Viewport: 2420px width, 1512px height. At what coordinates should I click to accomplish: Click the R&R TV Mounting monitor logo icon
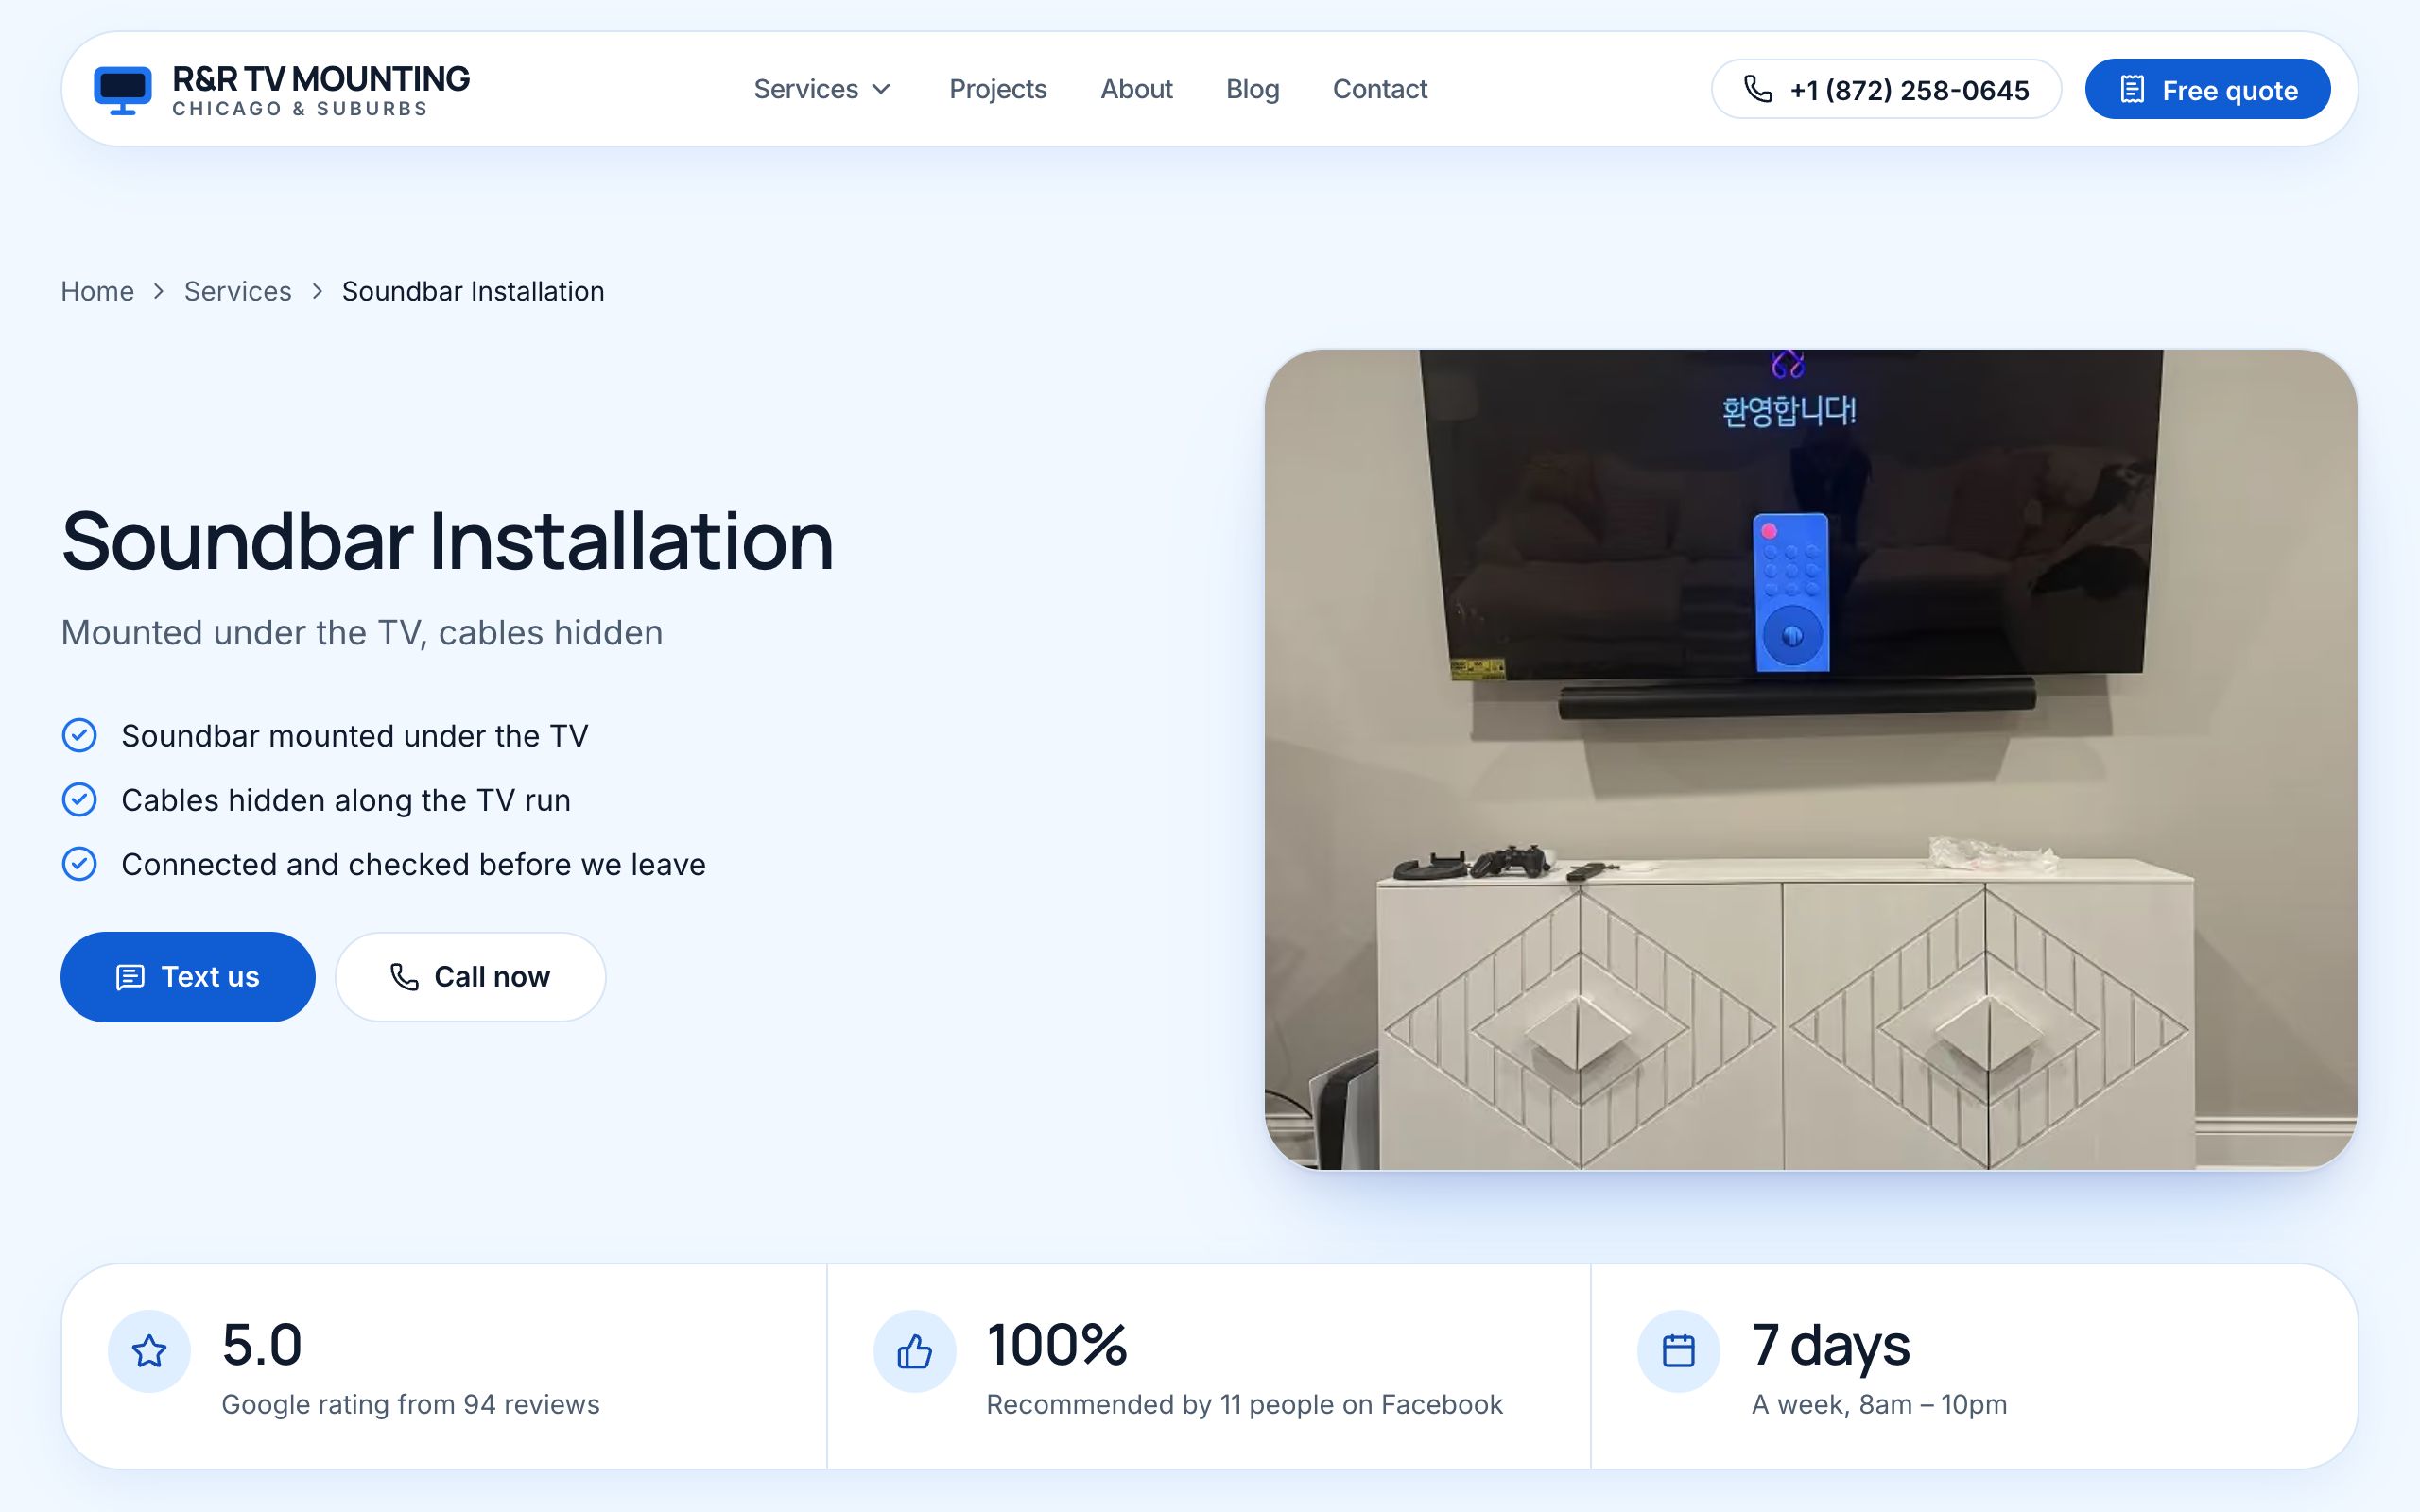tap(122, 90)
